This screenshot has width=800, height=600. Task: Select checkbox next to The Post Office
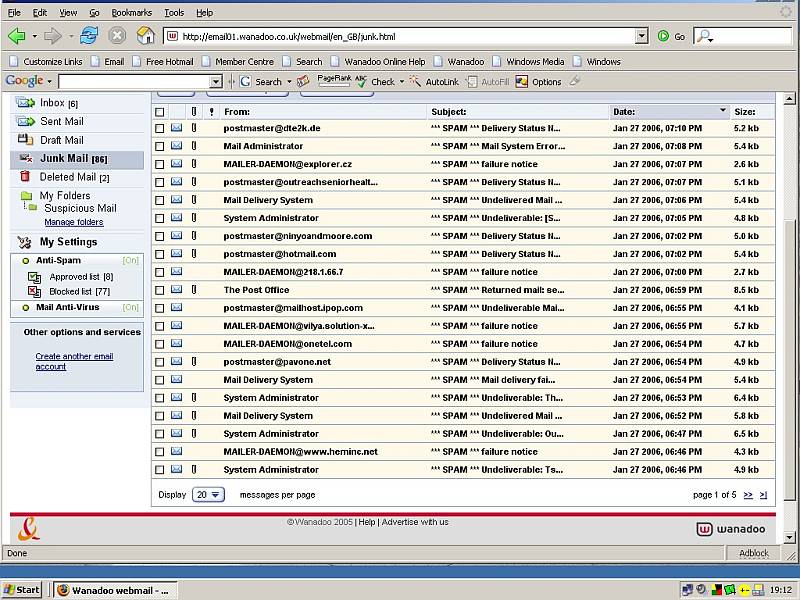(160, 290)
